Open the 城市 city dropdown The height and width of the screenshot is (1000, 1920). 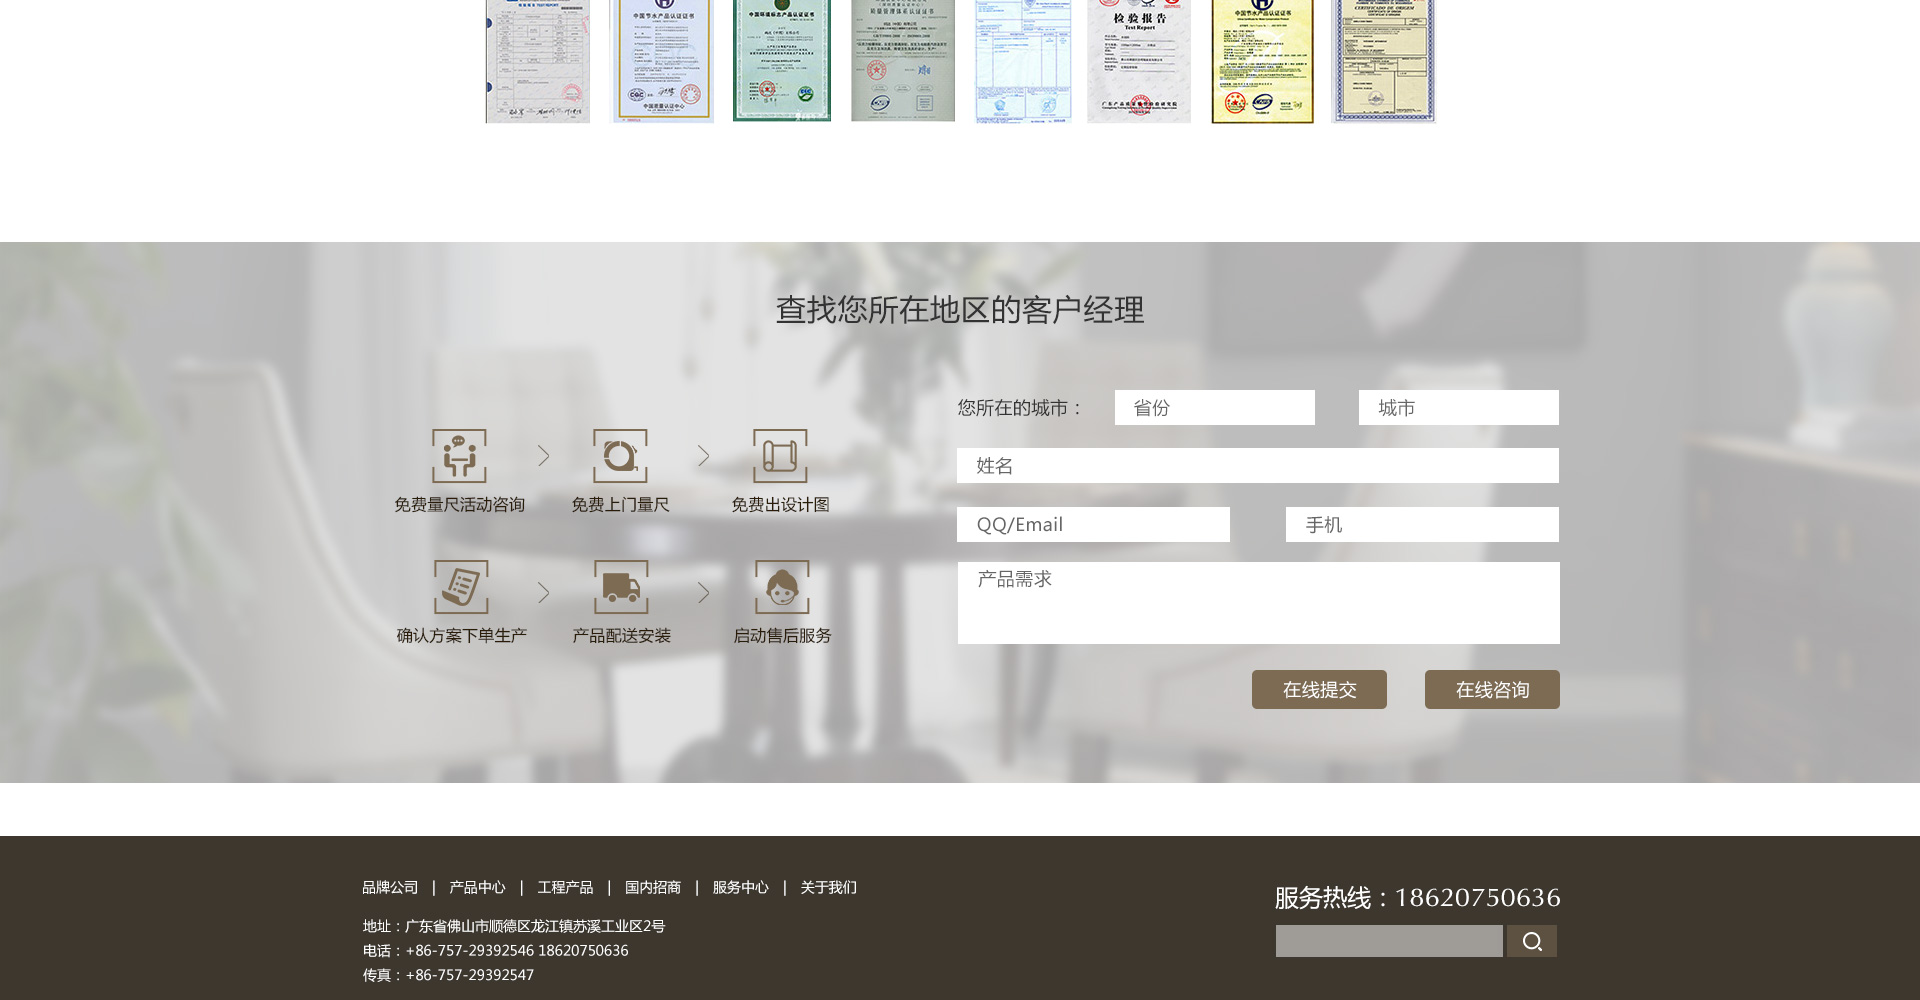1458,408
